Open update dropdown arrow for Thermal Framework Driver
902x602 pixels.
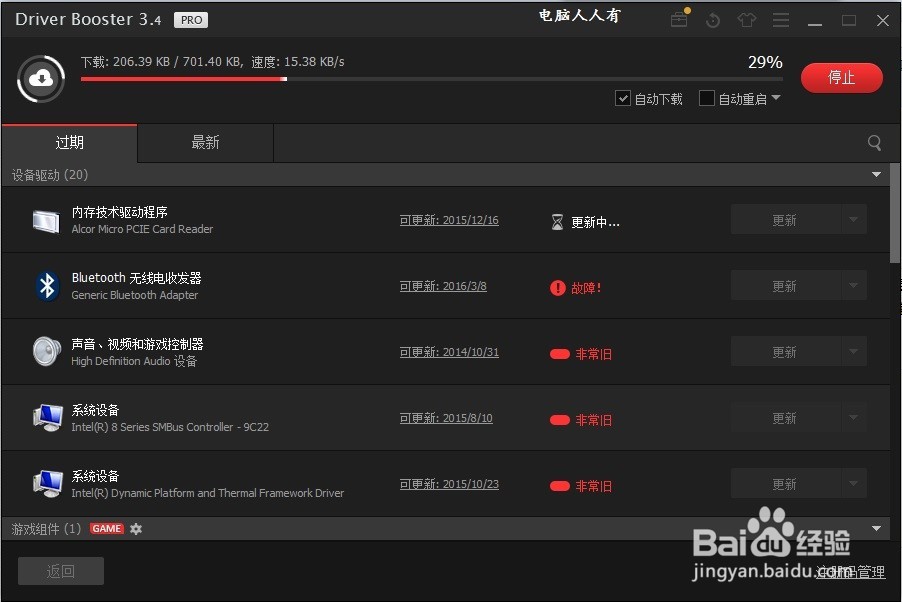[854, 483]
